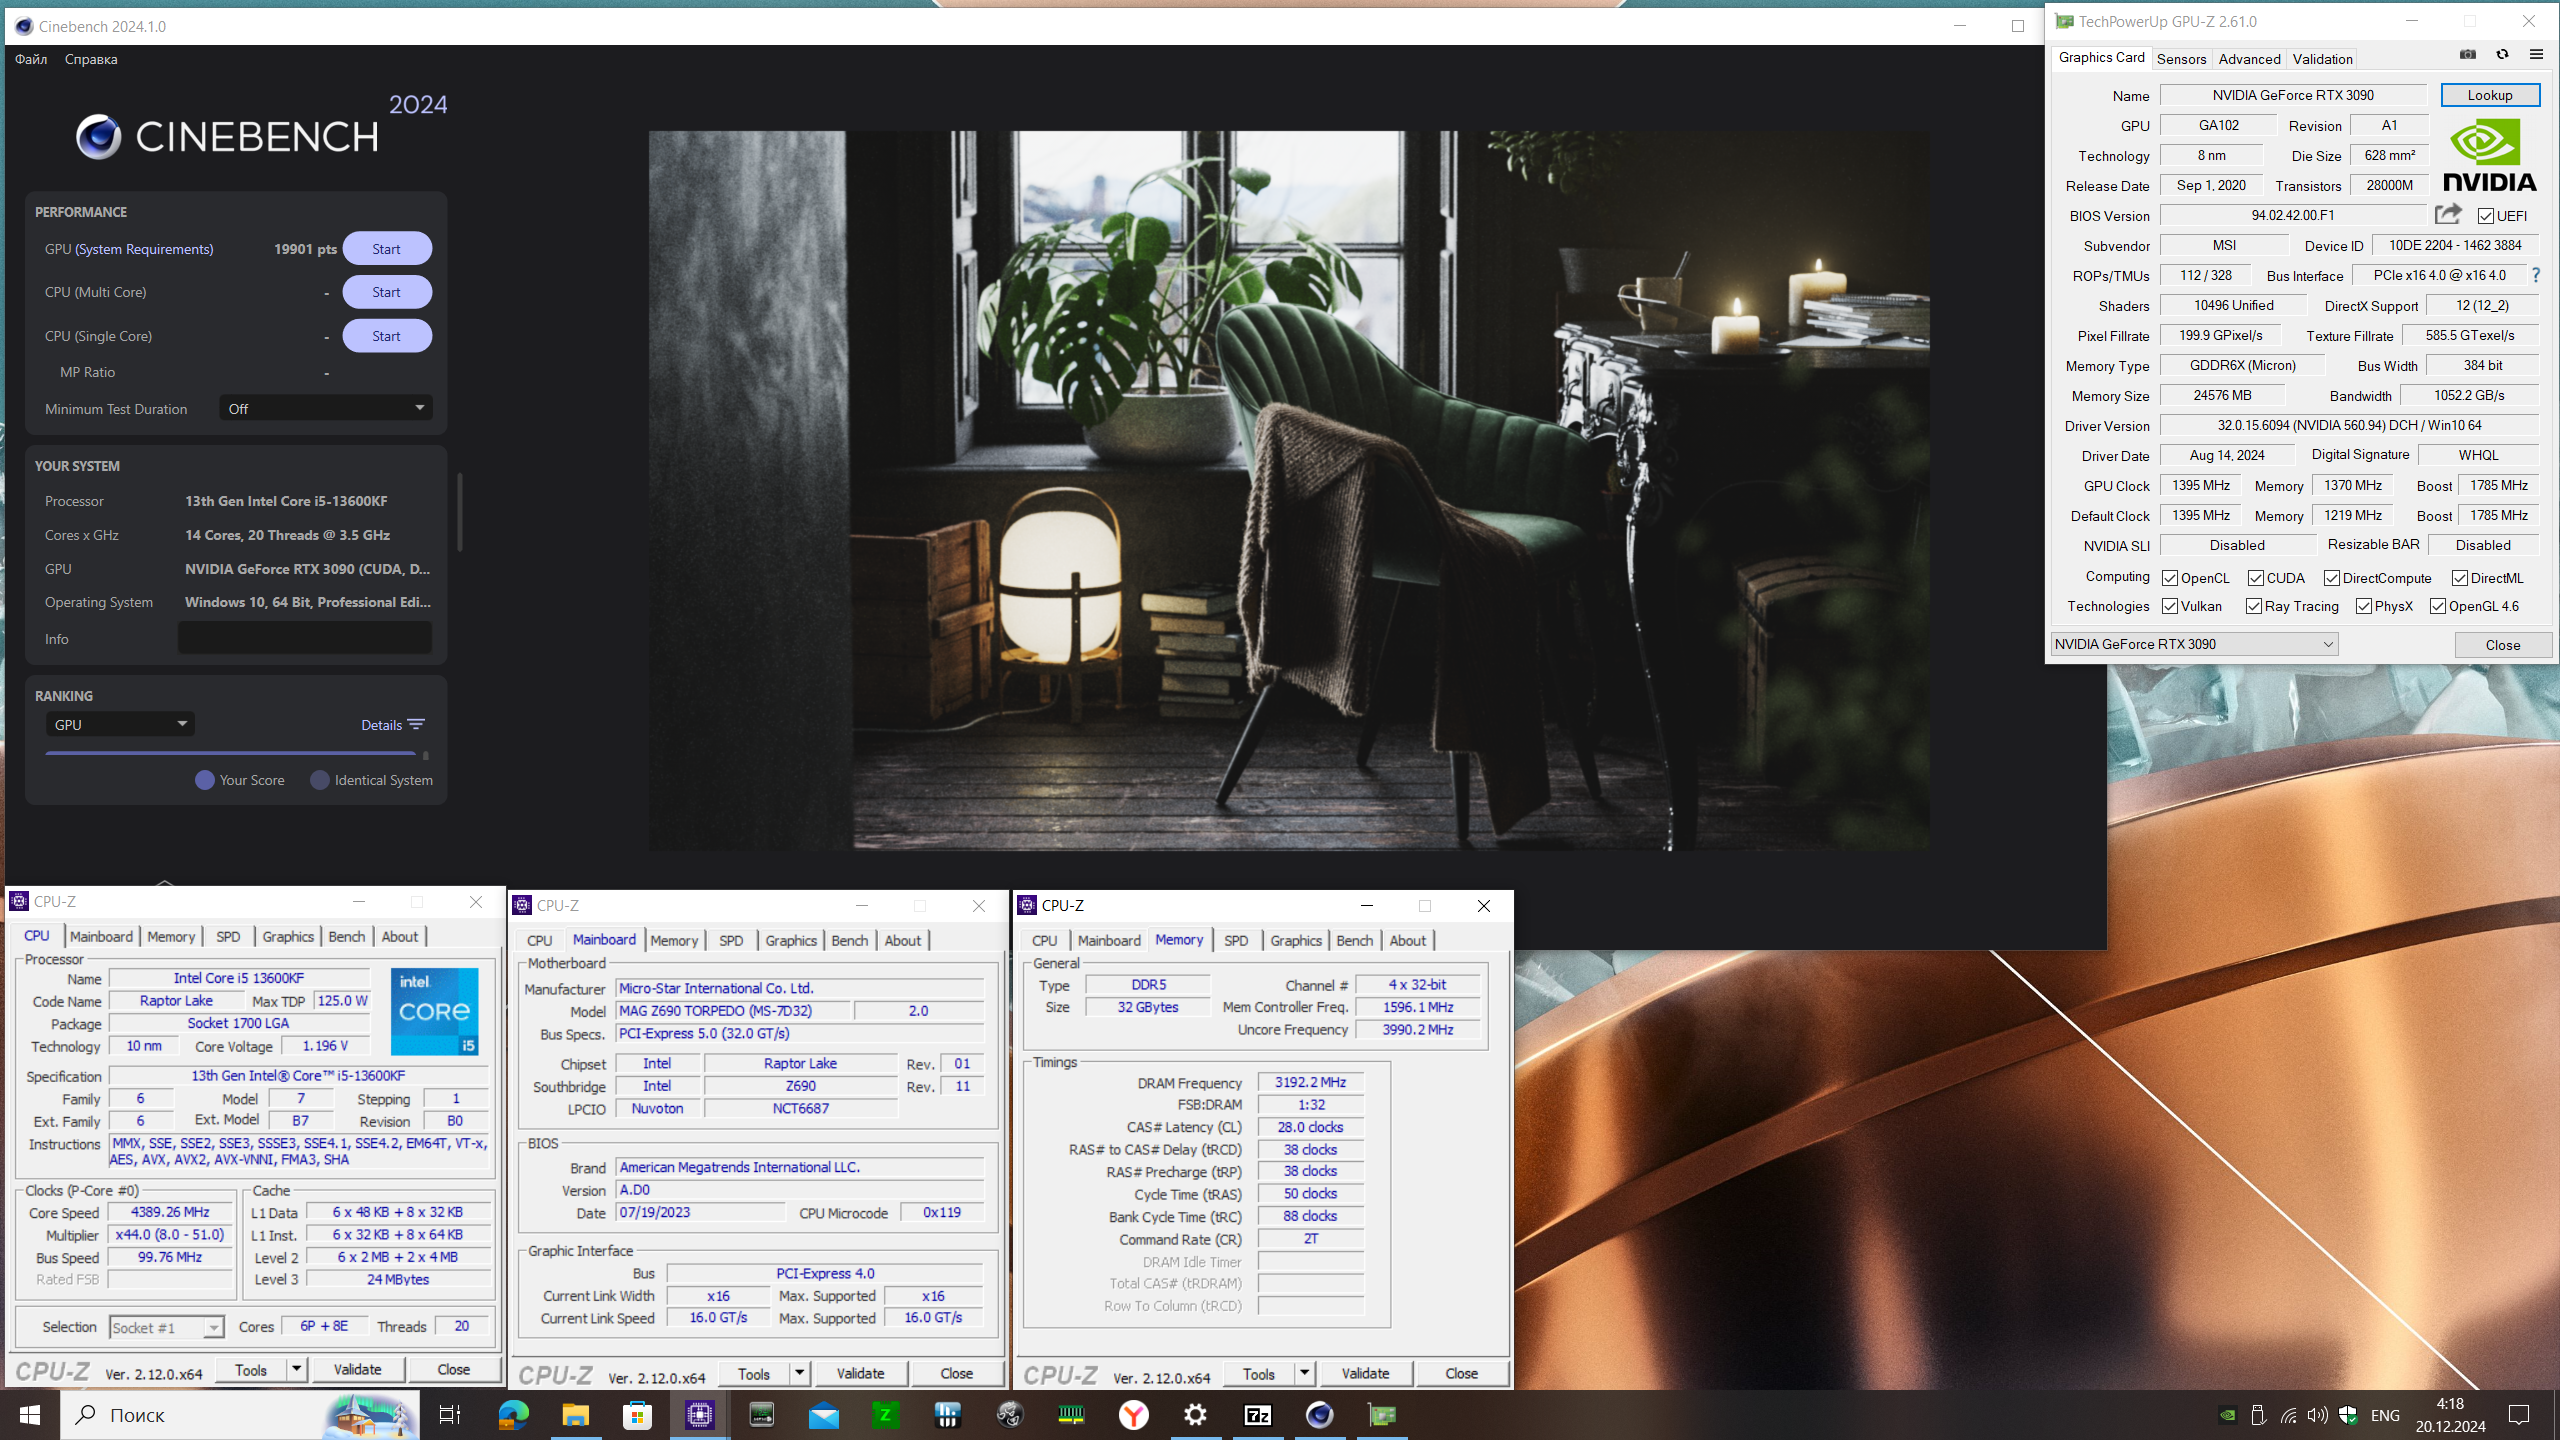Screen dimensions: 2560x1440
Task: Click the NVIDIA tray icon
Action: (x=2227, y=1415)
